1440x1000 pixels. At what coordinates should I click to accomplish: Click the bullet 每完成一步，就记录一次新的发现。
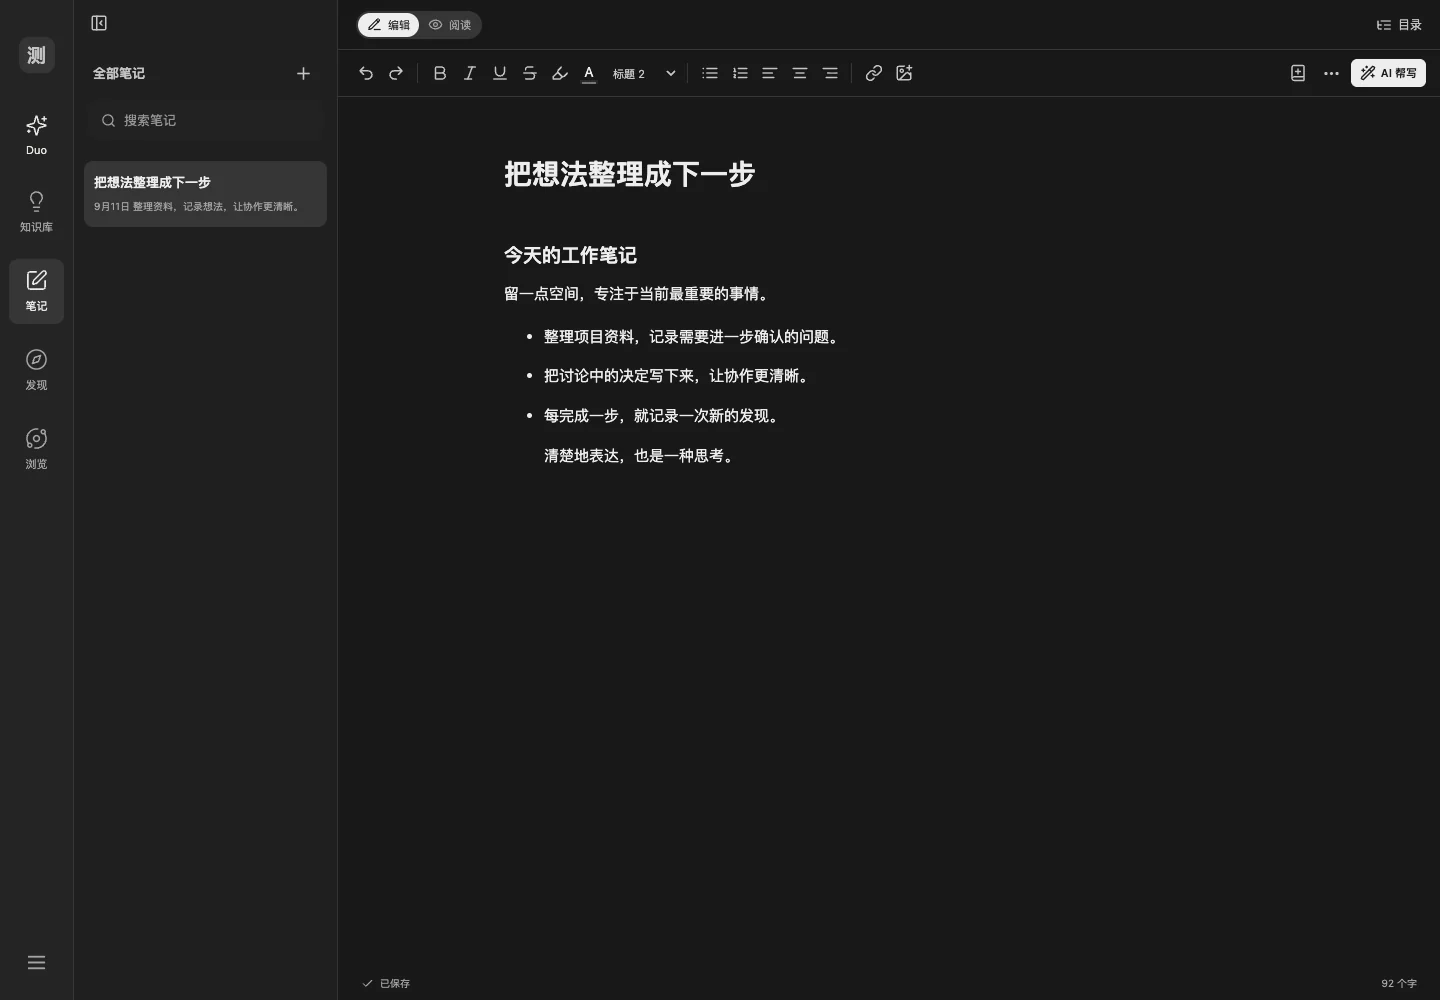[661, 416]
